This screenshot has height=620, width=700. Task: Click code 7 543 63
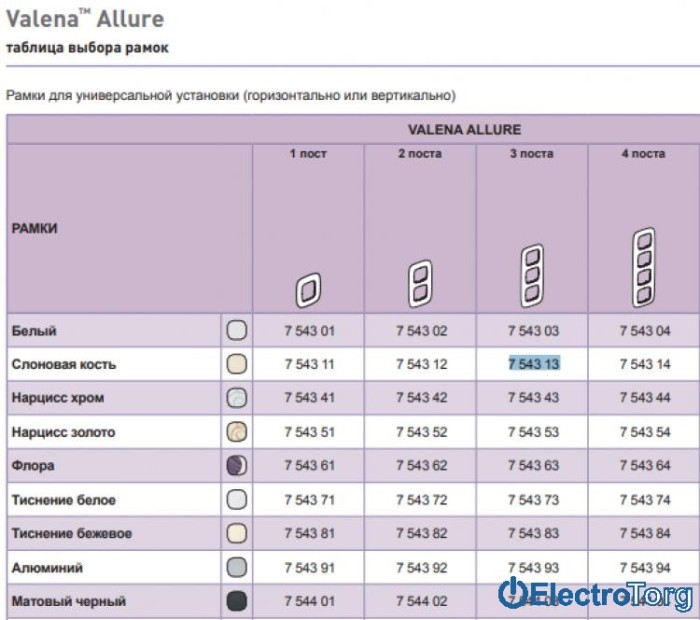pyautogui.click(x=533, y=465)
